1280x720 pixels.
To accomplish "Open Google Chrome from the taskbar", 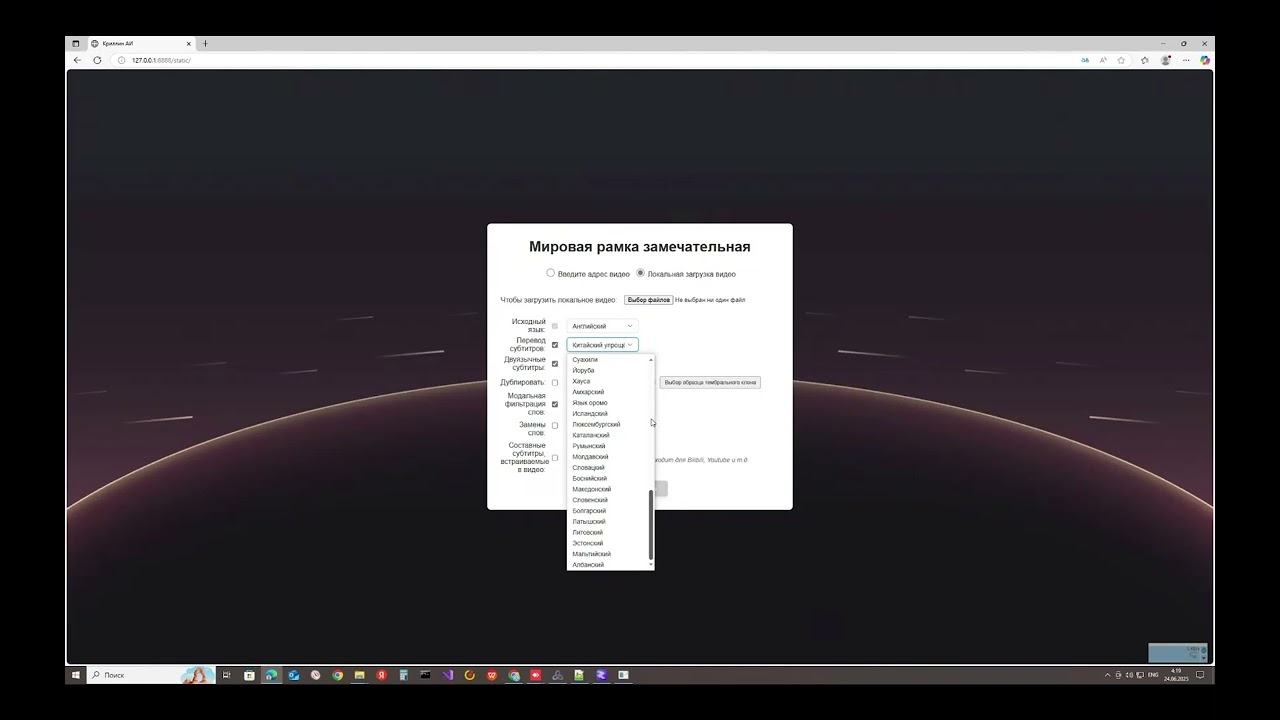I will click(338, 675).
